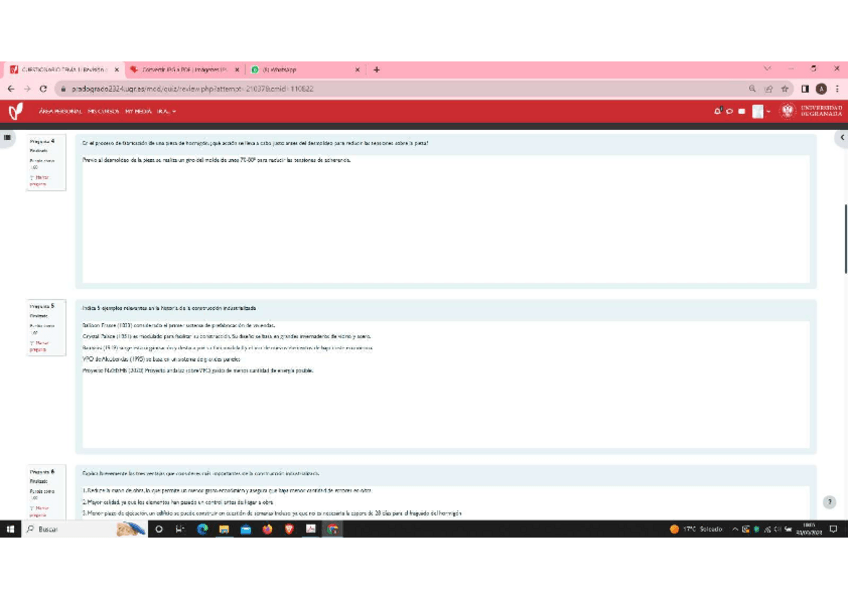This screenshot has width=848, height=599.
Task: Open the Windows Start menu
Action: [x=10, y=529]
